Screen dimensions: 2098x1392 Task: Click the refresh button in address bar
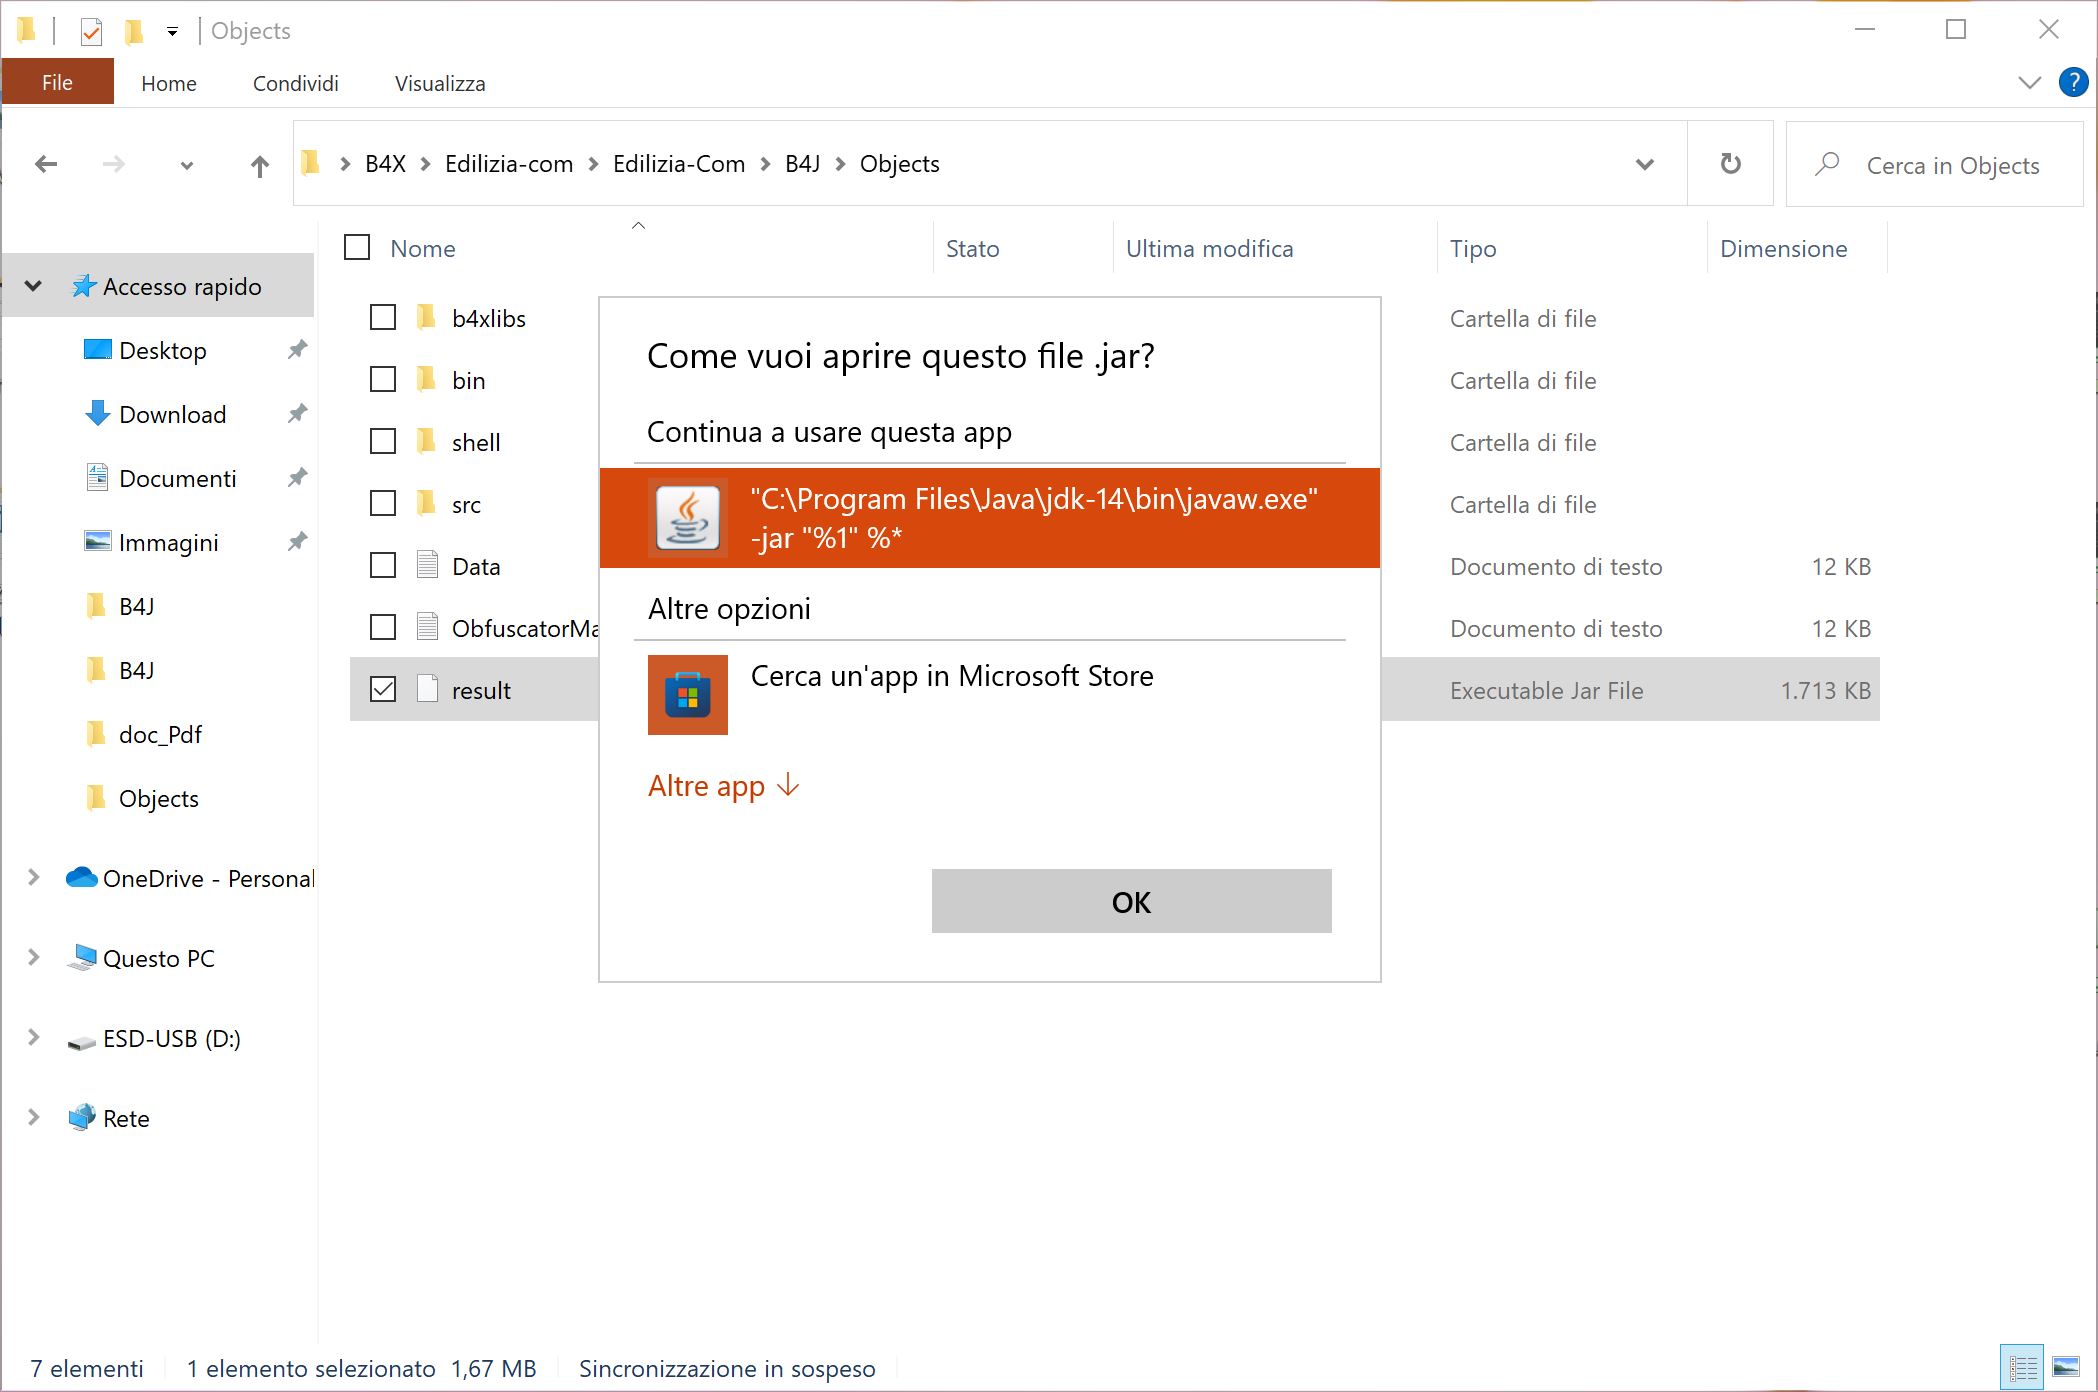pyautogui.click(x=1730, y=164)
